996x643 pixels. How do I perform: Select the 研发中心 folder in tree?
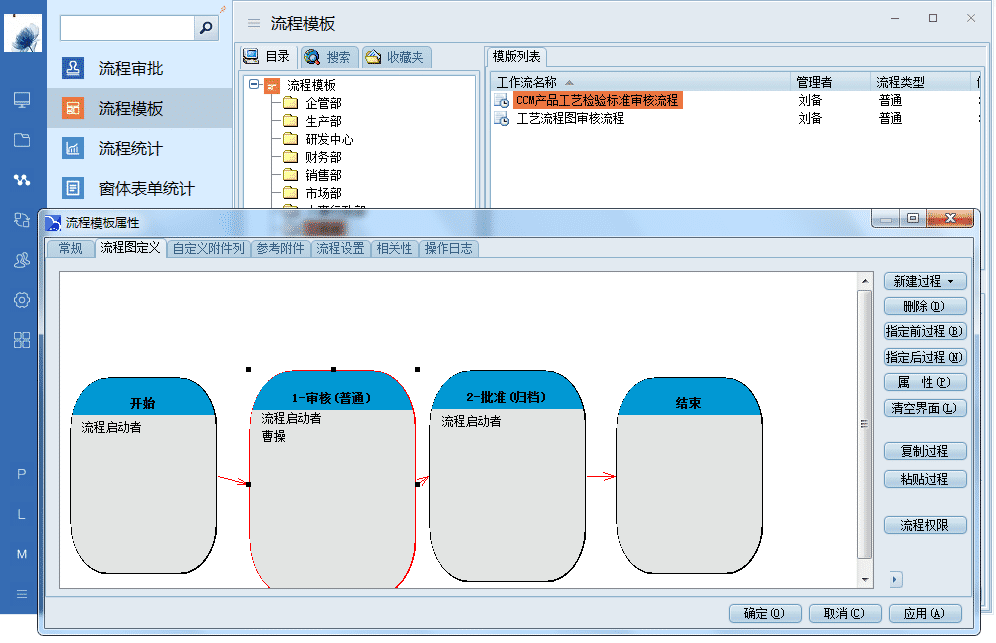click(x=328, y=140)
